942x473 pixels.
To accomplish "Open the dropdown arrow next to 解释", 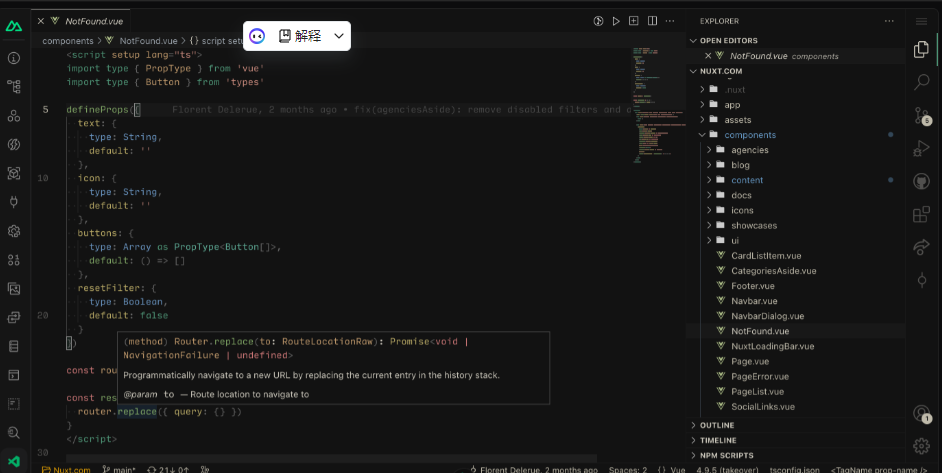I will point(339,36).
